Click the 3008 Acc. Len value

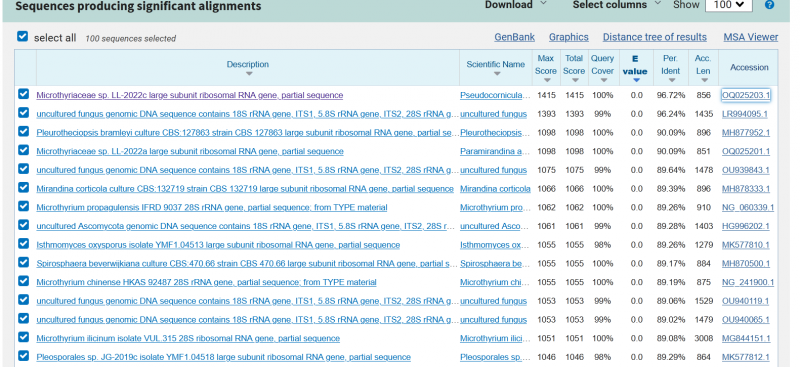[x=703, y=338]
